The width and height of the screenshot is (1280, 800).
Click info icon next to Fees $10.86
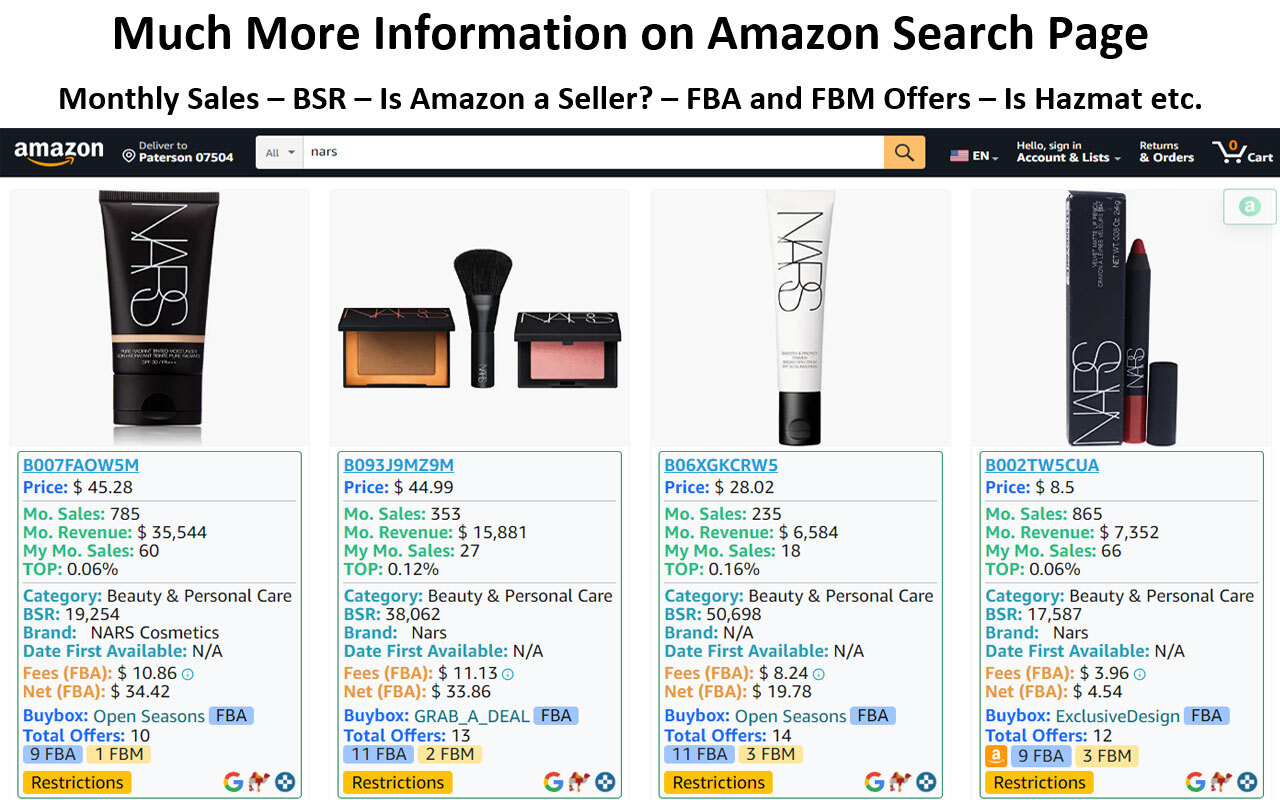(187, 674)
